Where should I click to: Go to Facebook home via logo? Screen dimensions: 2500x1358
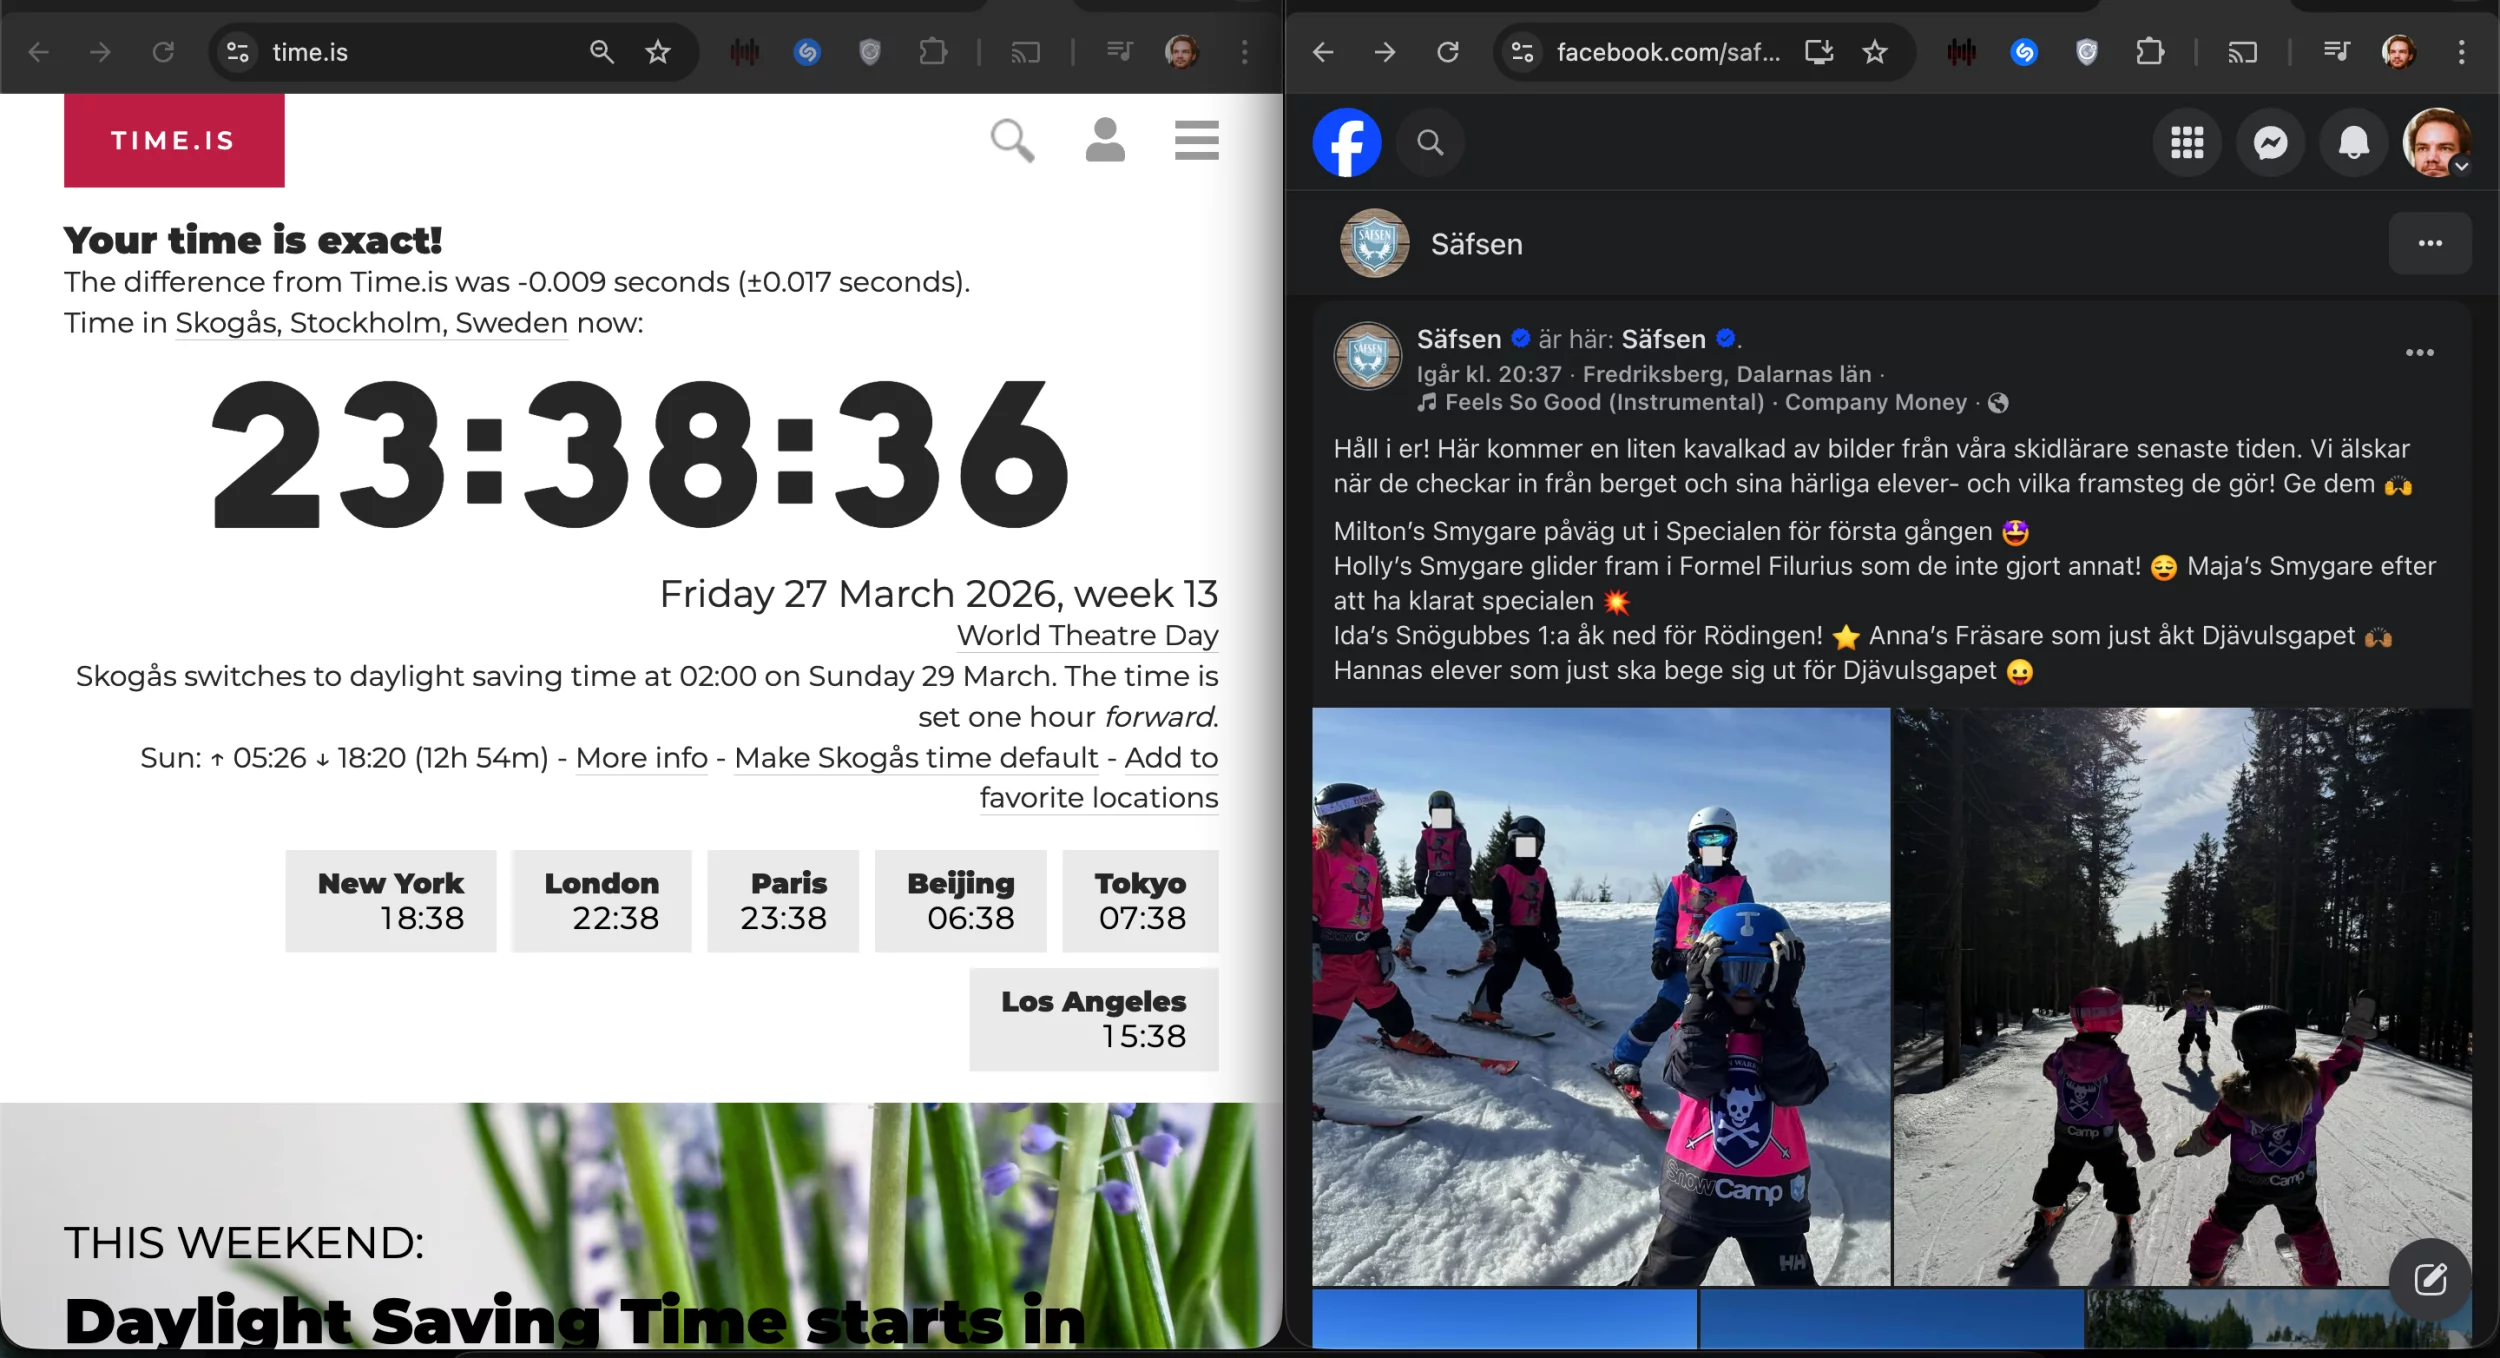click(1347, 143)
